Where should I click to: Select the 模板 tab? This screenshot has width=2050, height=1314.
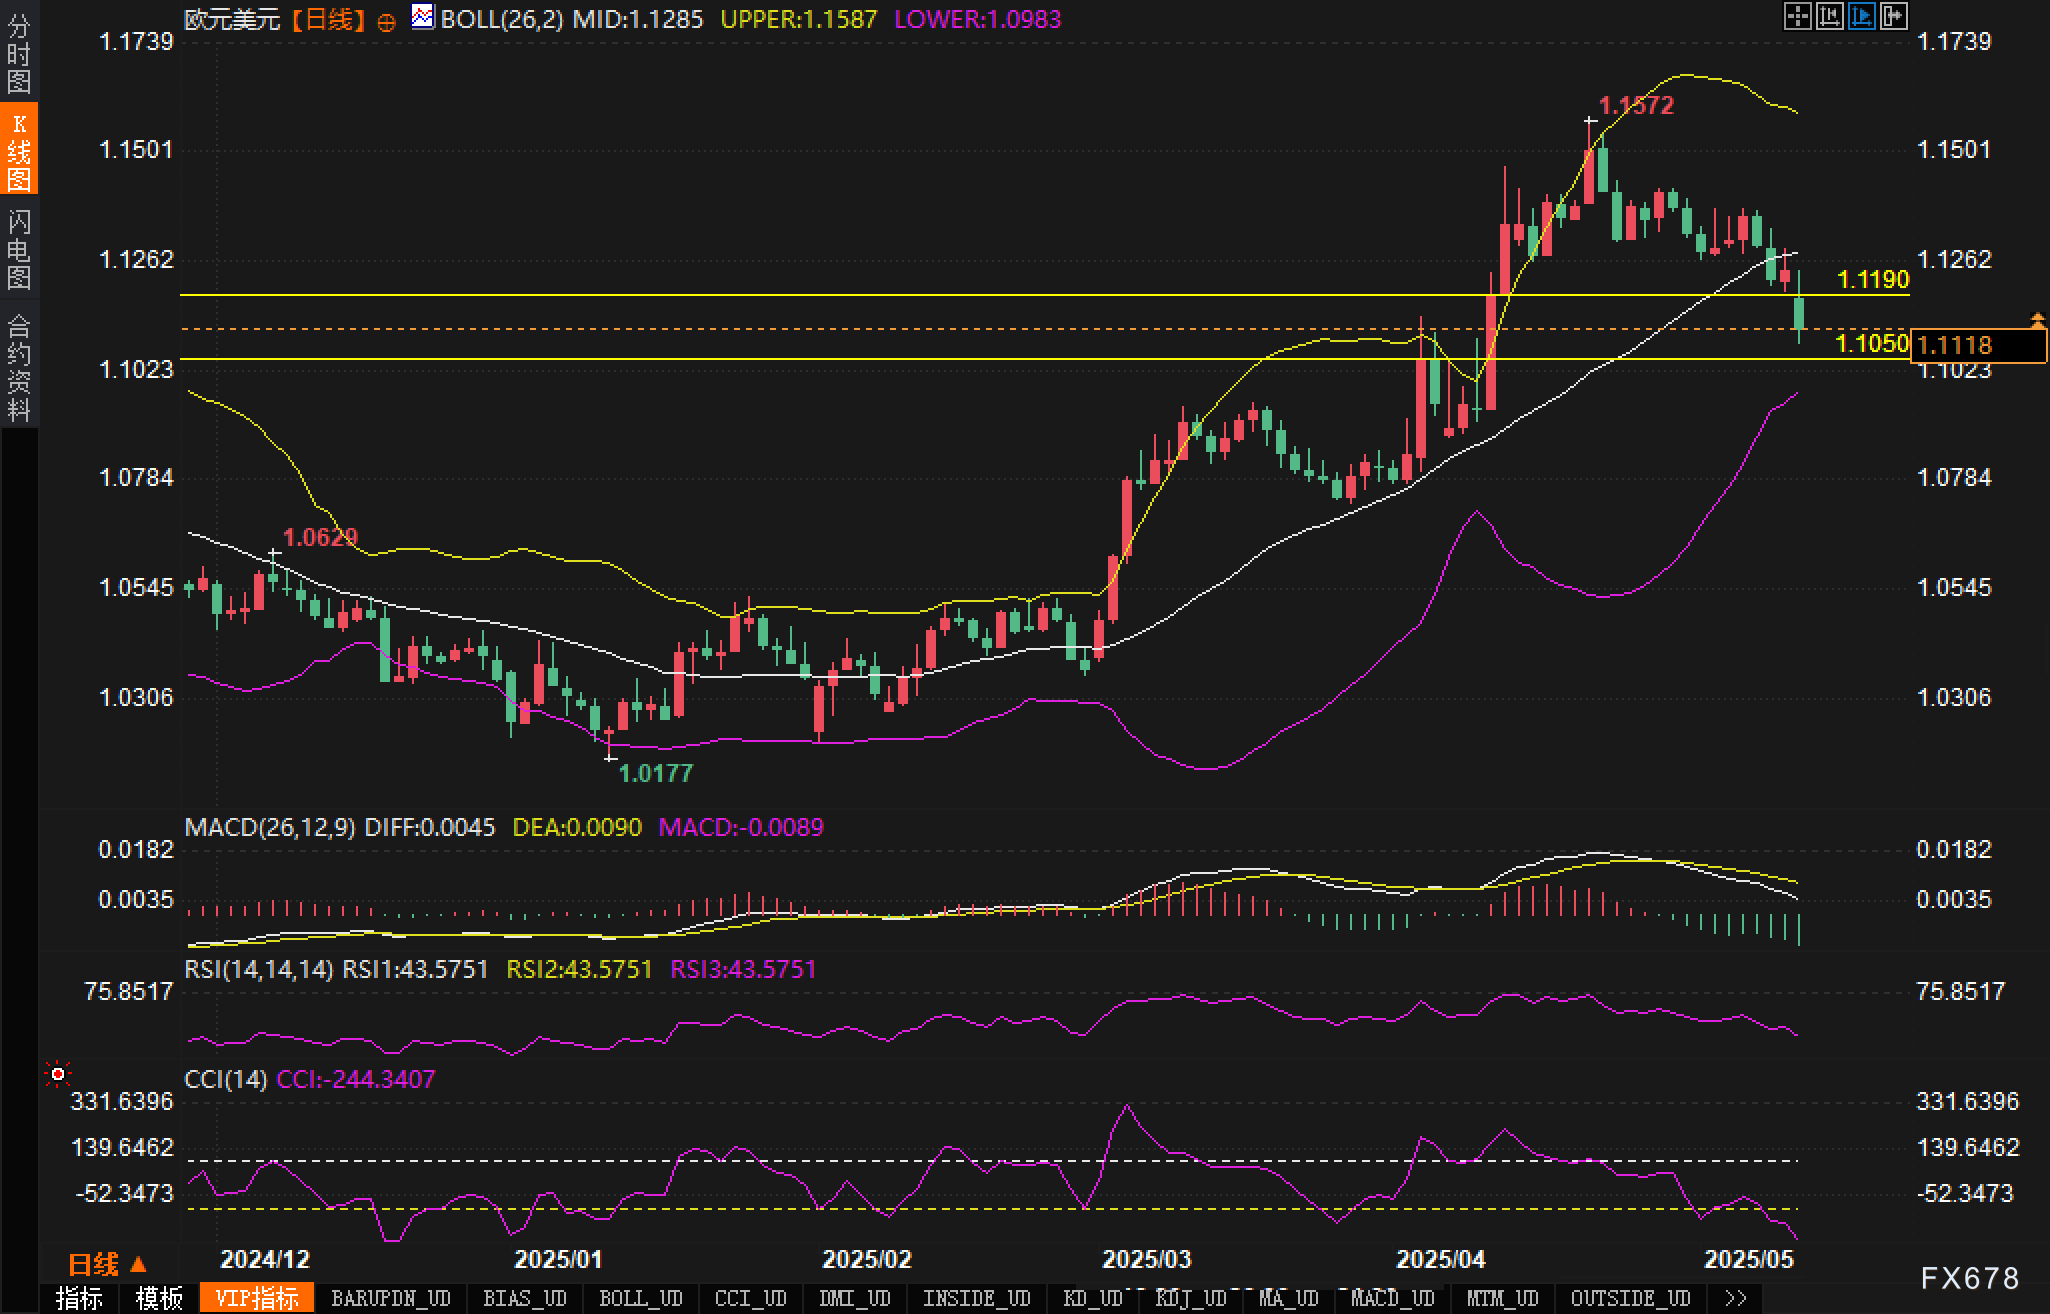tap(159, 1298)
